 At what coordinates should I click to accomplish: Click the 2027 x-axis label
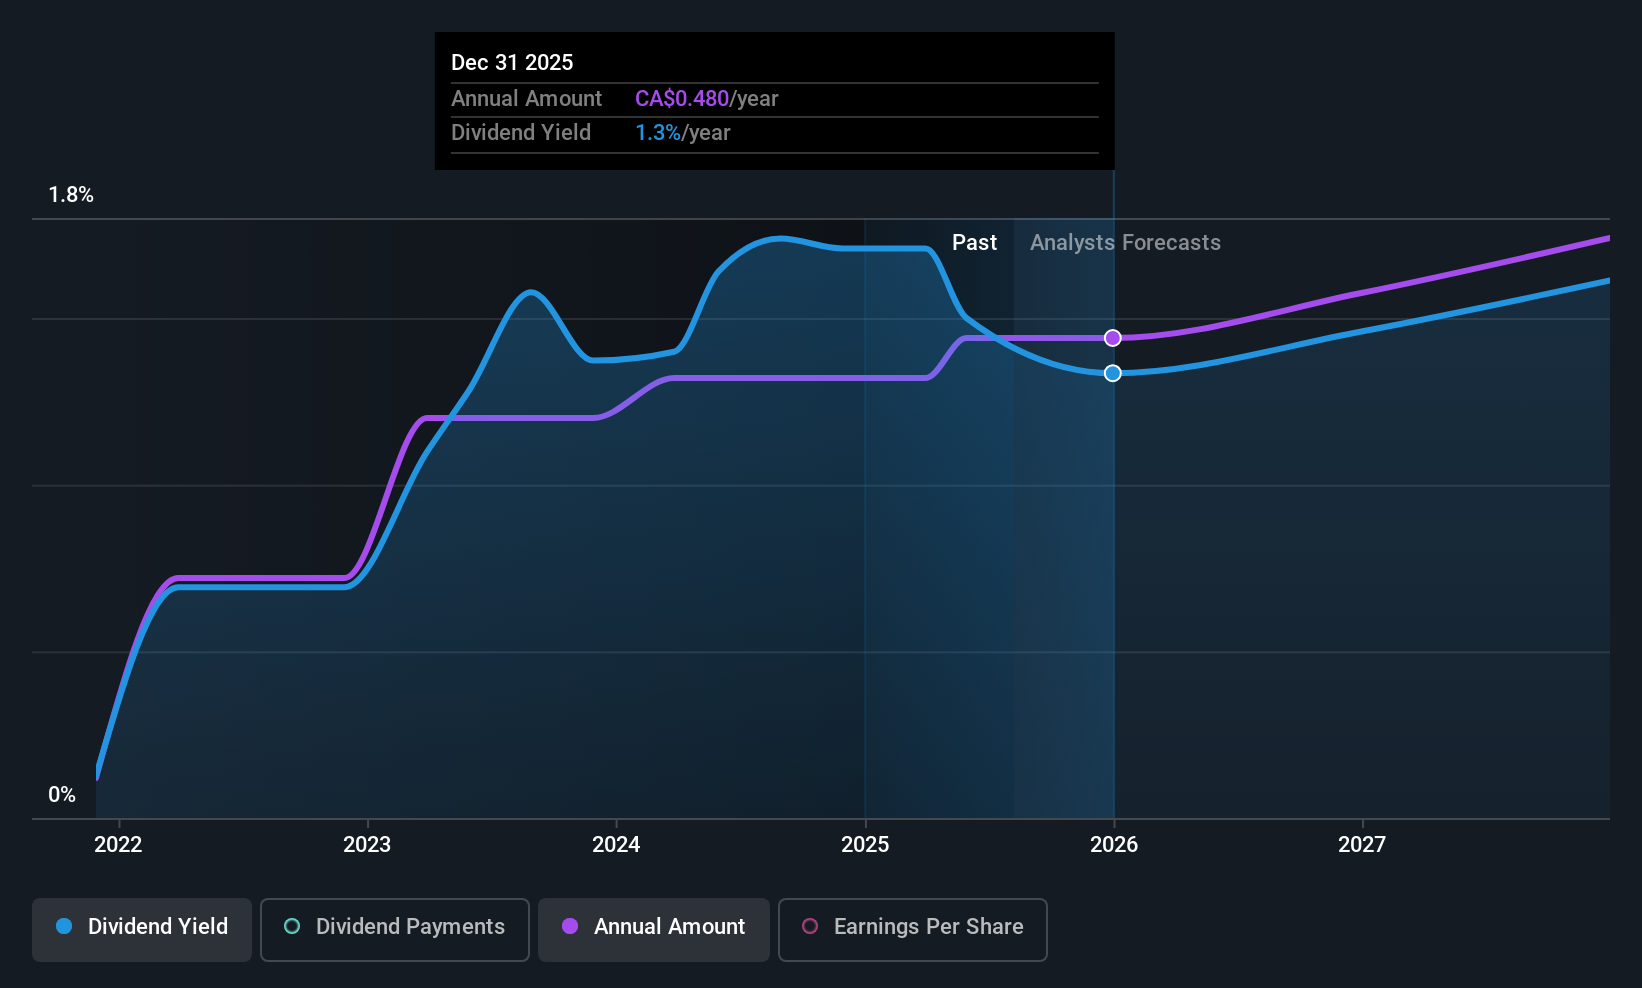(1362, 844)
